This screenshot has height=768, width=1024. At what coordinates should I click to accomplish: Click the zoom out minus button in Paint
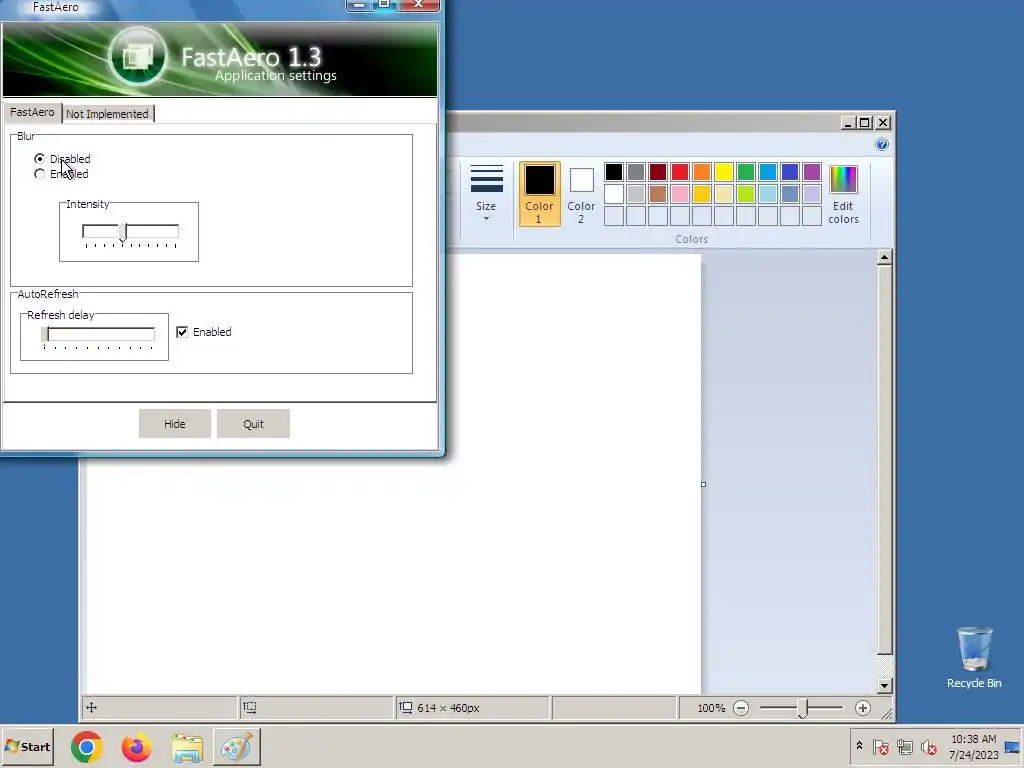point(741,708)
